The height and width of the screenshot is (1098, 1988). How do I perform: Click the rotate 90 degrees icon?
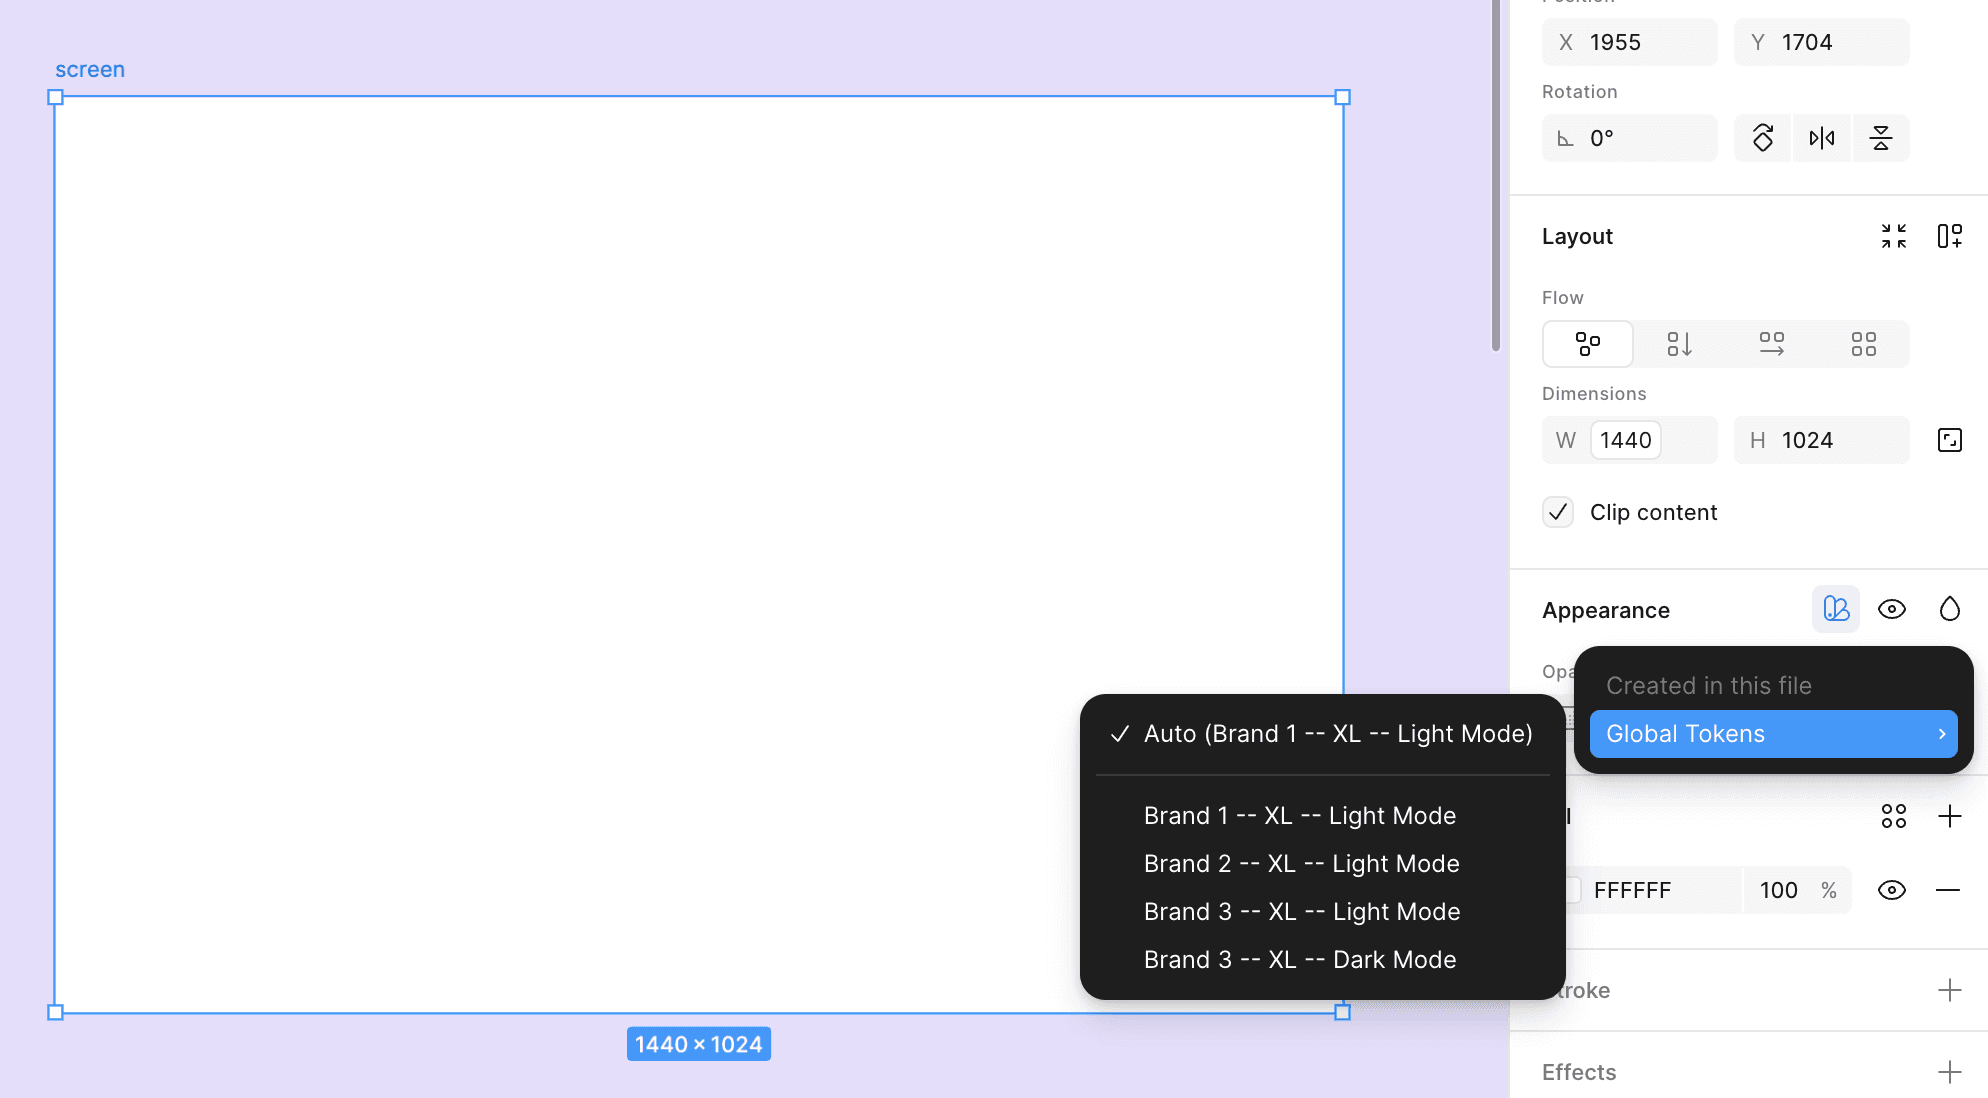[1763, 138]
